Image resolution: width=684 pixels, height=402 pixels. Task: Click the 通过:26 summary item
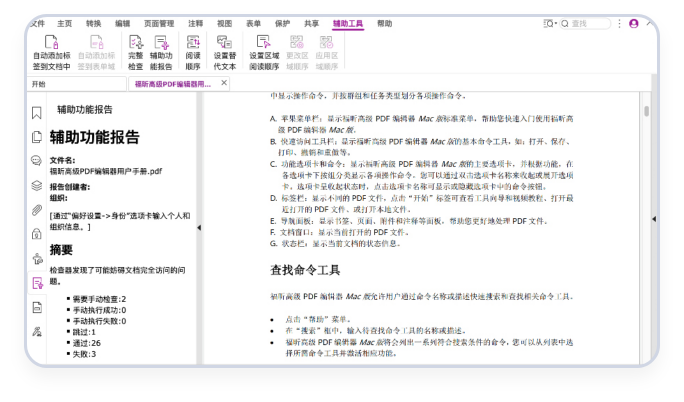pyautogui.click(x=86, y=343)
